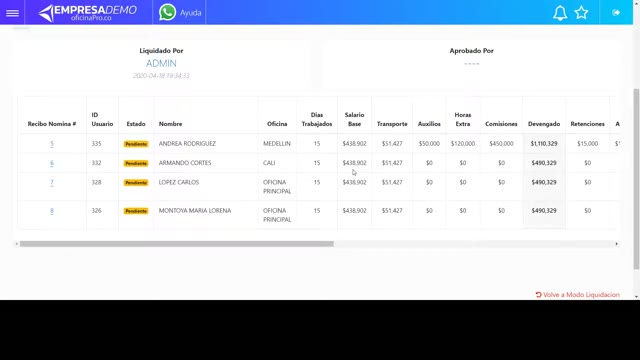
Task: Click the ADMIN liquidator name
Action: point(161,63)
